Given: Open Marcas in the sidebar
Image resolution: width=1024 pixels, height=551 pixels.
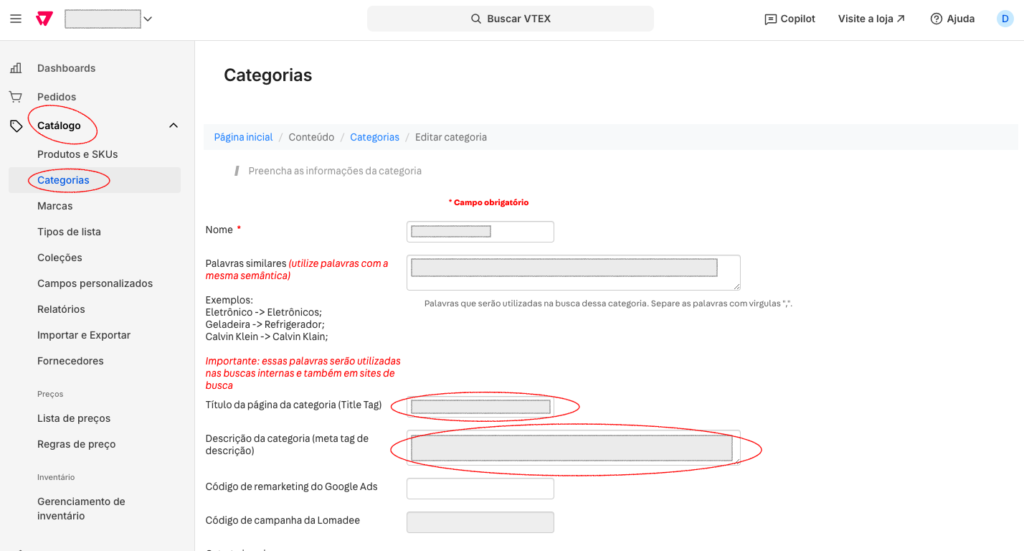Looking at the screenshot, I should click(55, 206).
